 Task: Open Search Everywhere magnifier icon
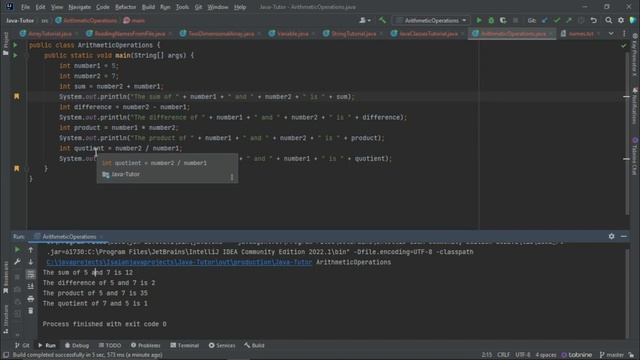[609, 20]
